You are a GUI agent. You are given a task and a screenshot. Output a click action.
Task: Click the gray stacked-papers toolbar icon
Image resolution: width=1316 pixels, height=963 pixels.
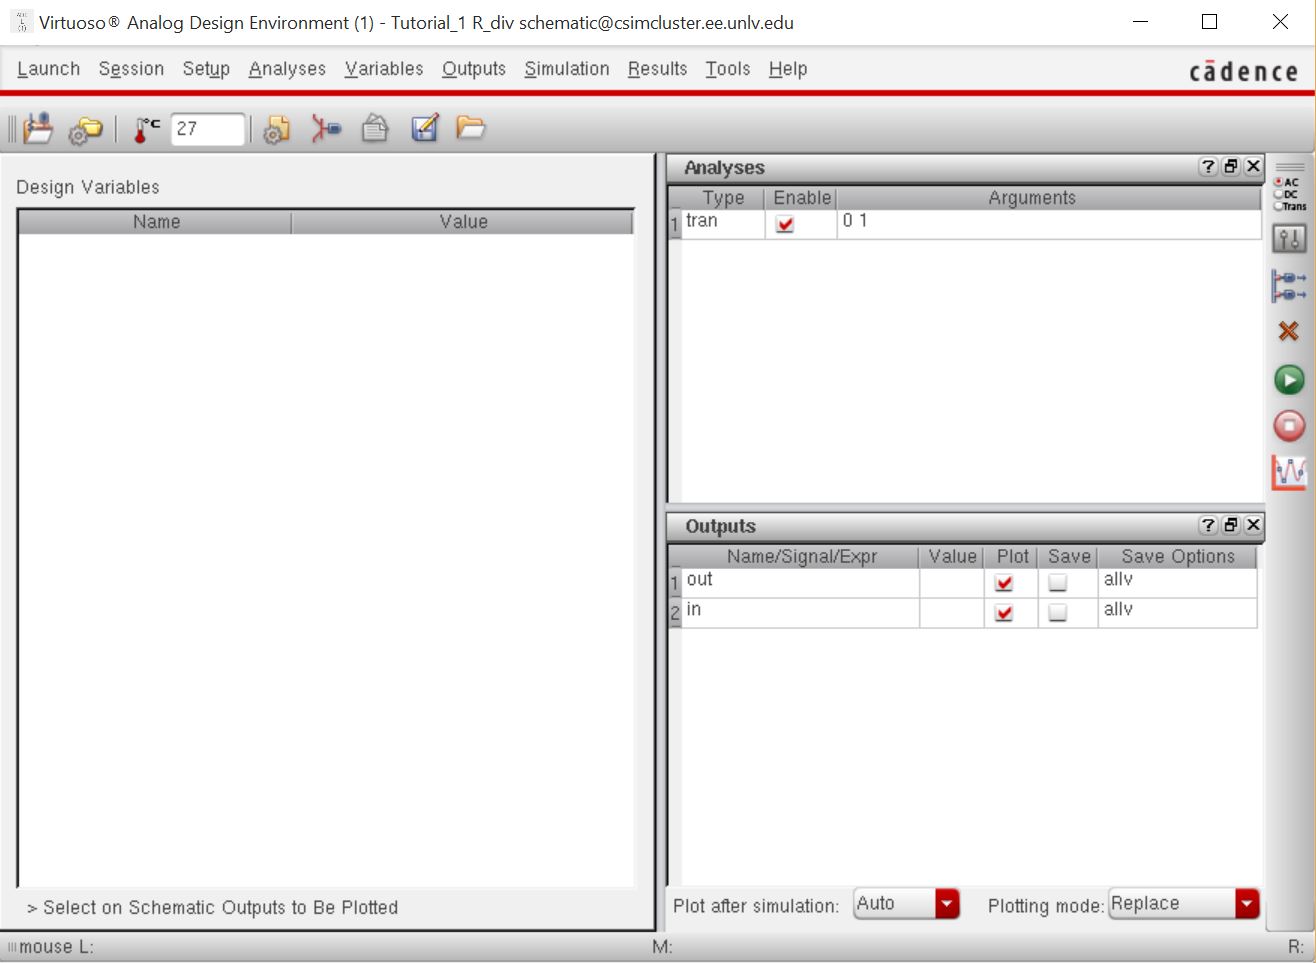coord(375,128)
